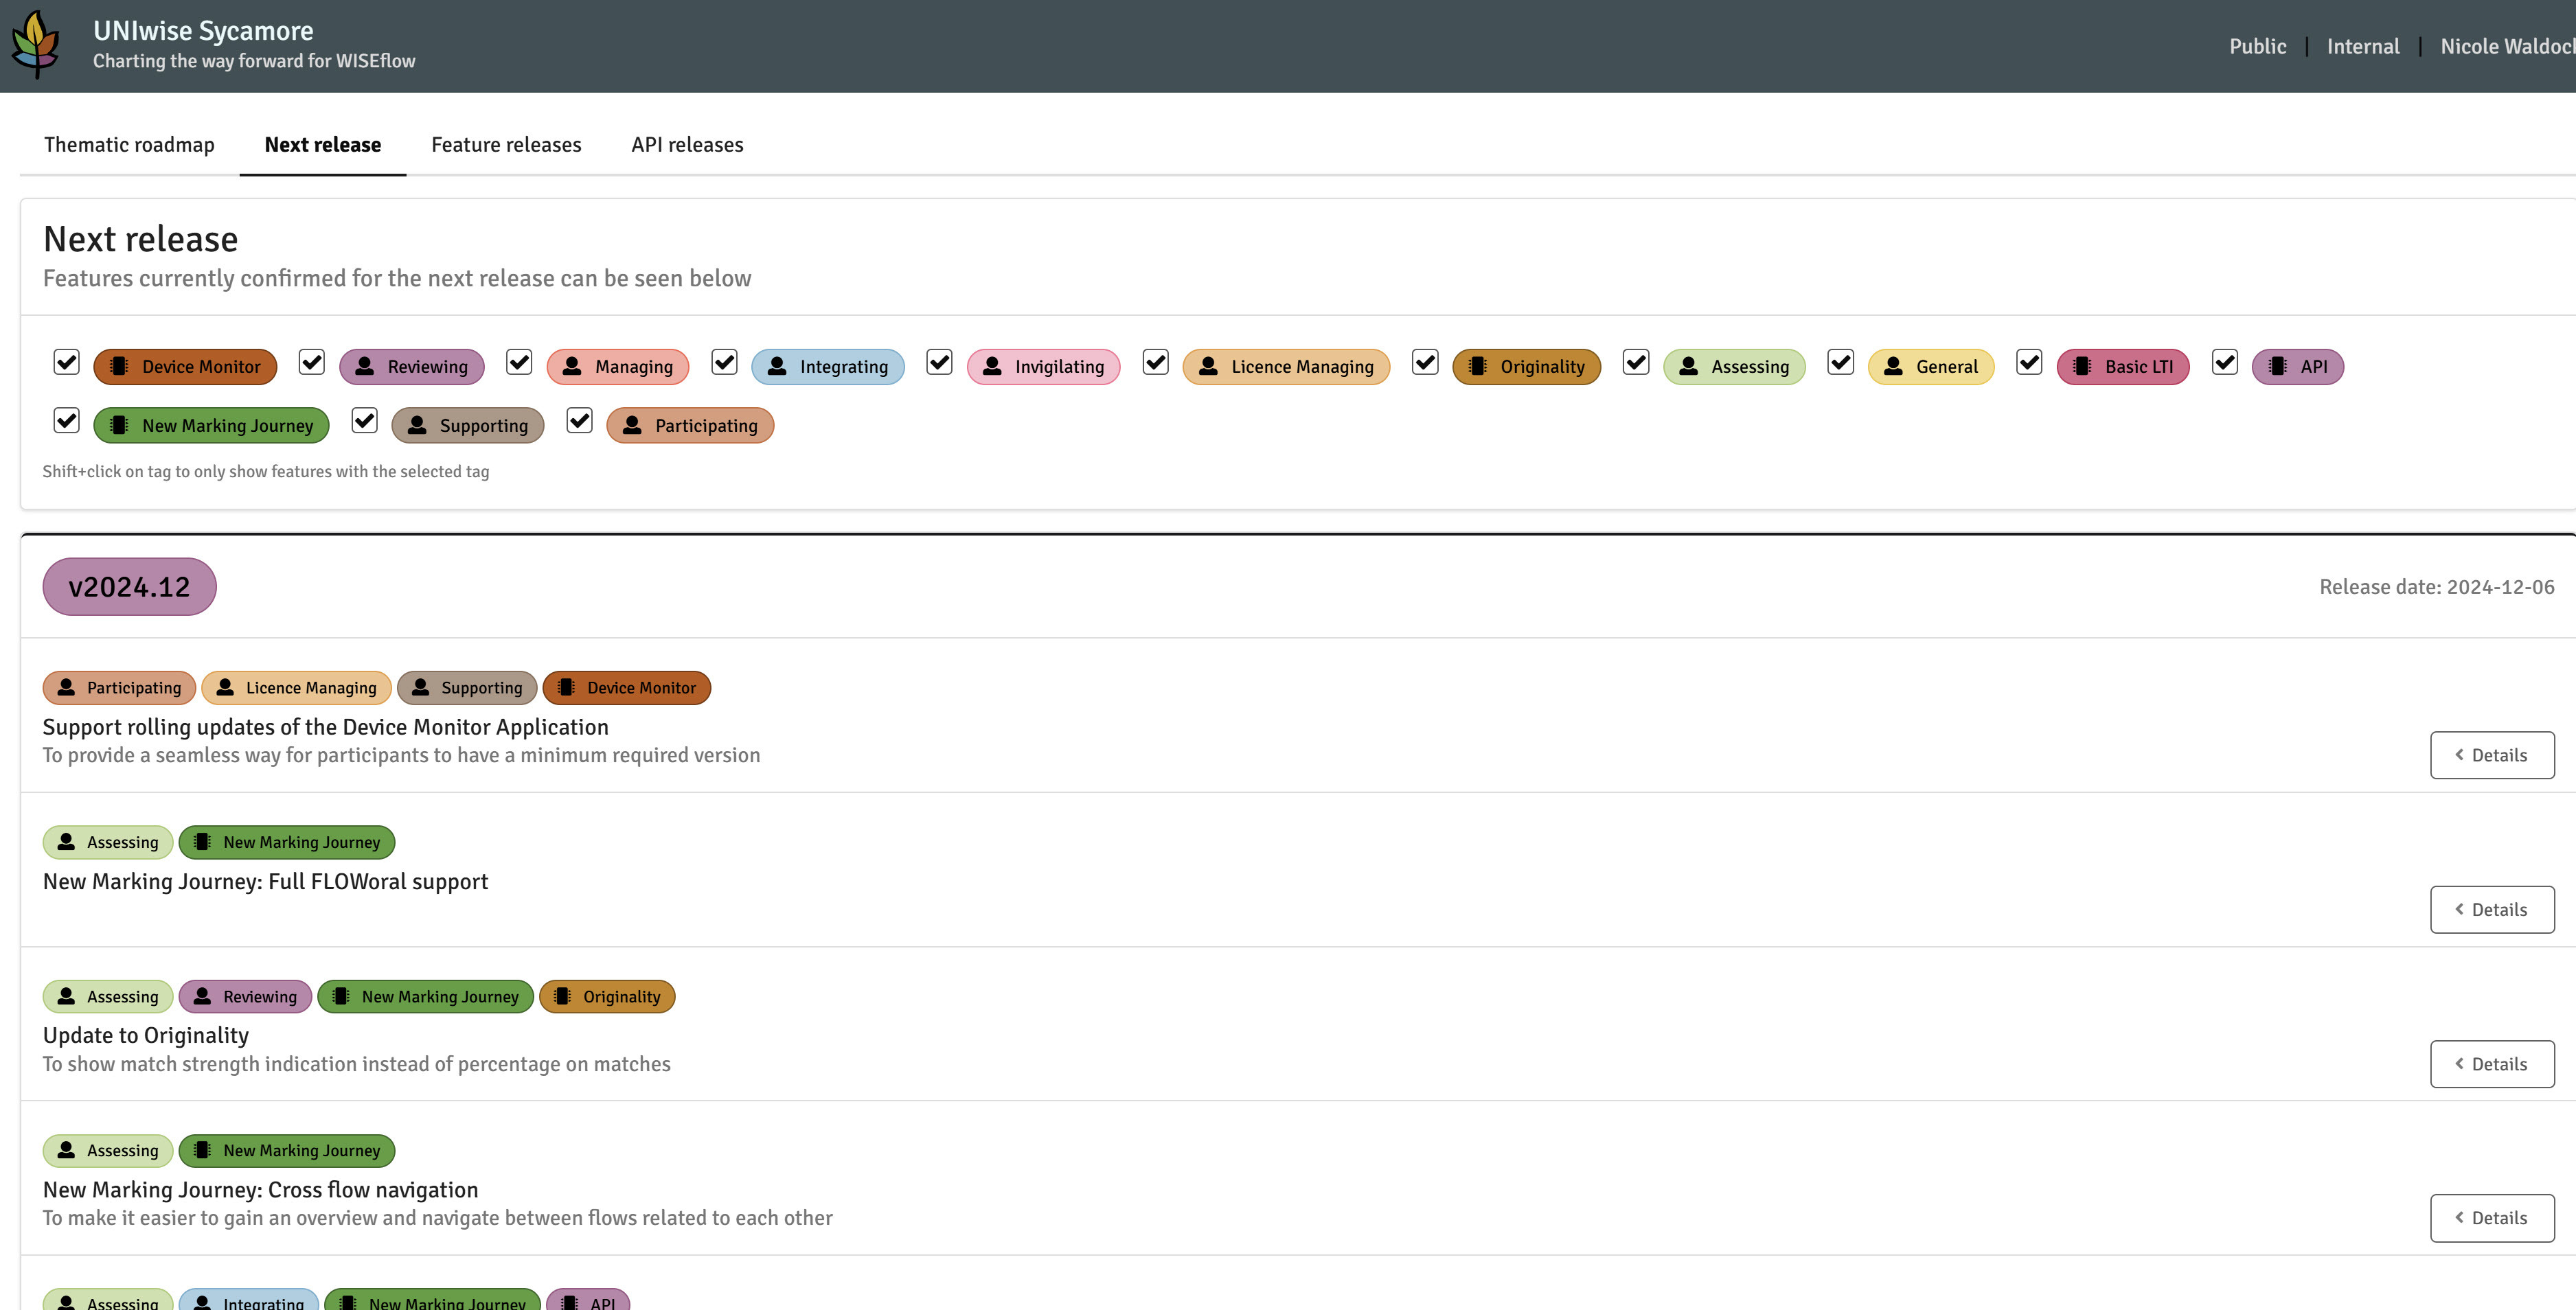Select 'New Marking Journey: Full FLOWoral support' title
Image resolution: width=2576 pixels, height=1310 pixels.
265,881
